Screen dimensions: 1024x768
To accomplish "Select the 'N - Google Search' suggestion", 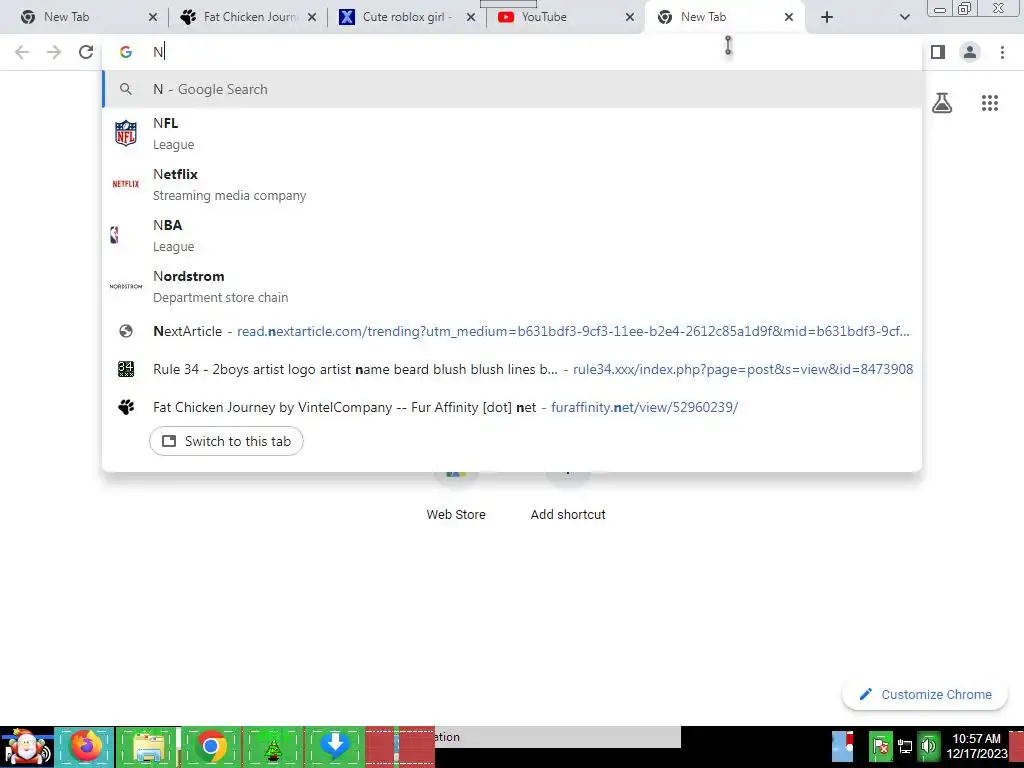I will [512, 89].
